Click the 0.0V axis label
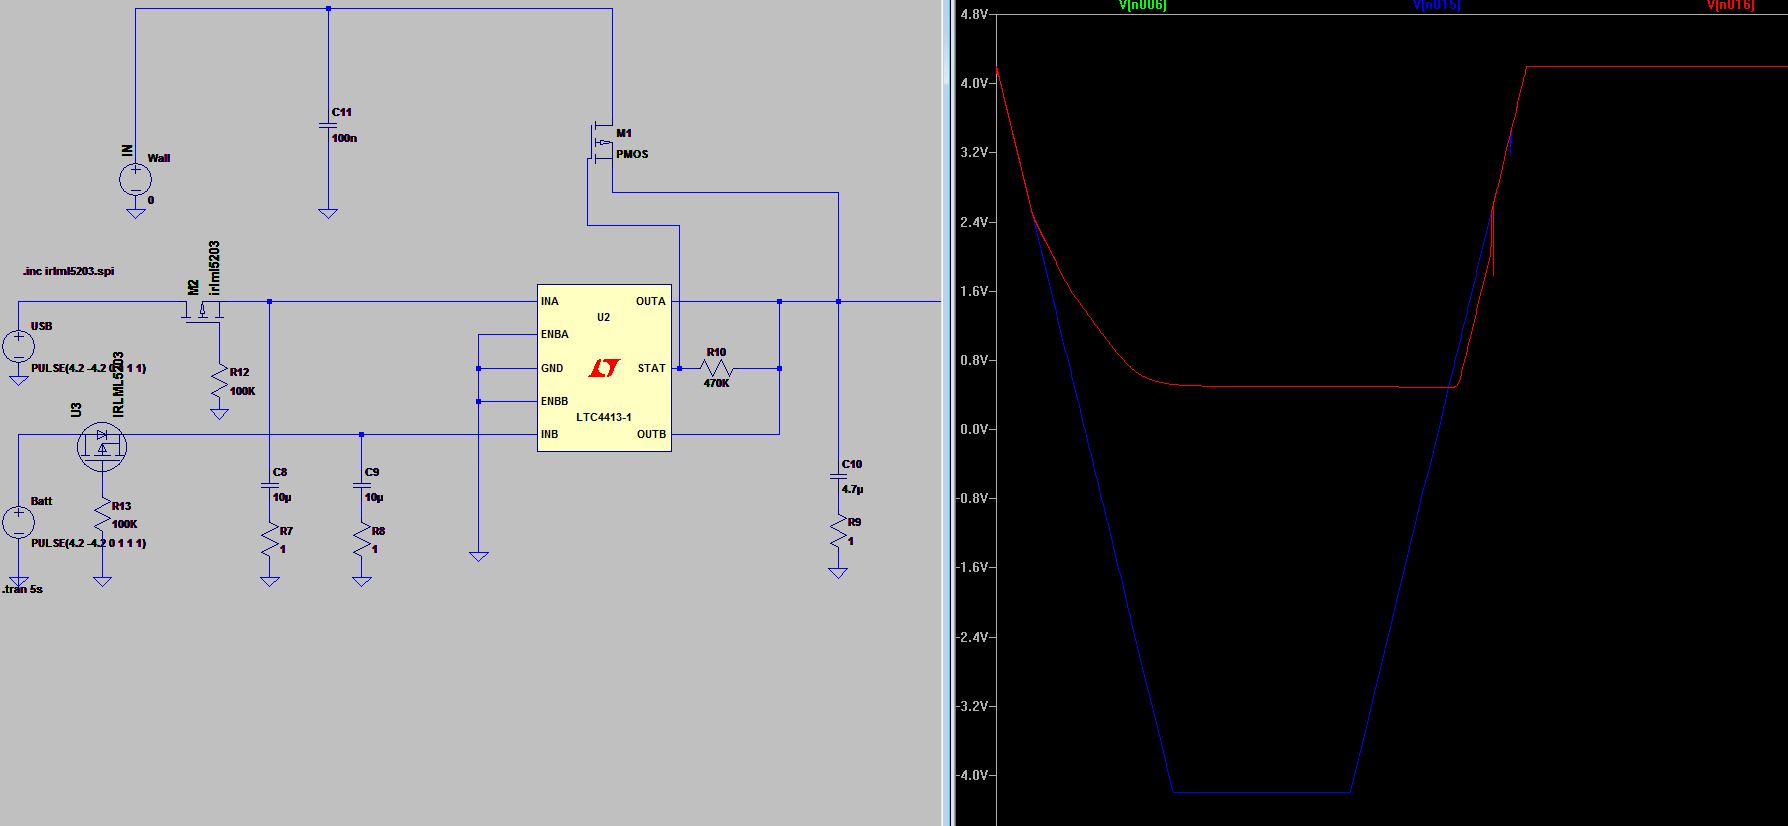The width and height of the screenshot is (1788, 826). [974, 429]
